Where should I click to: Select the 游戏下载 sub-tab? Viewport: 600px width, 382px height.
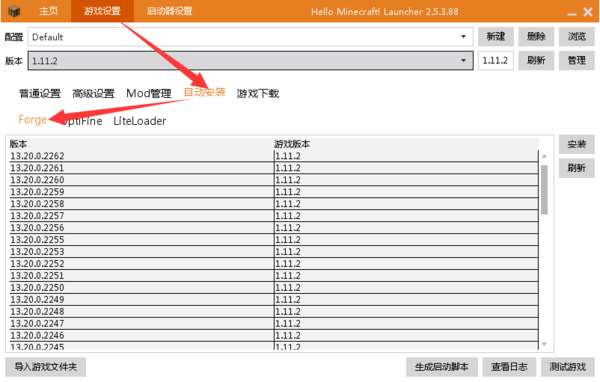[x=258, y=93]
